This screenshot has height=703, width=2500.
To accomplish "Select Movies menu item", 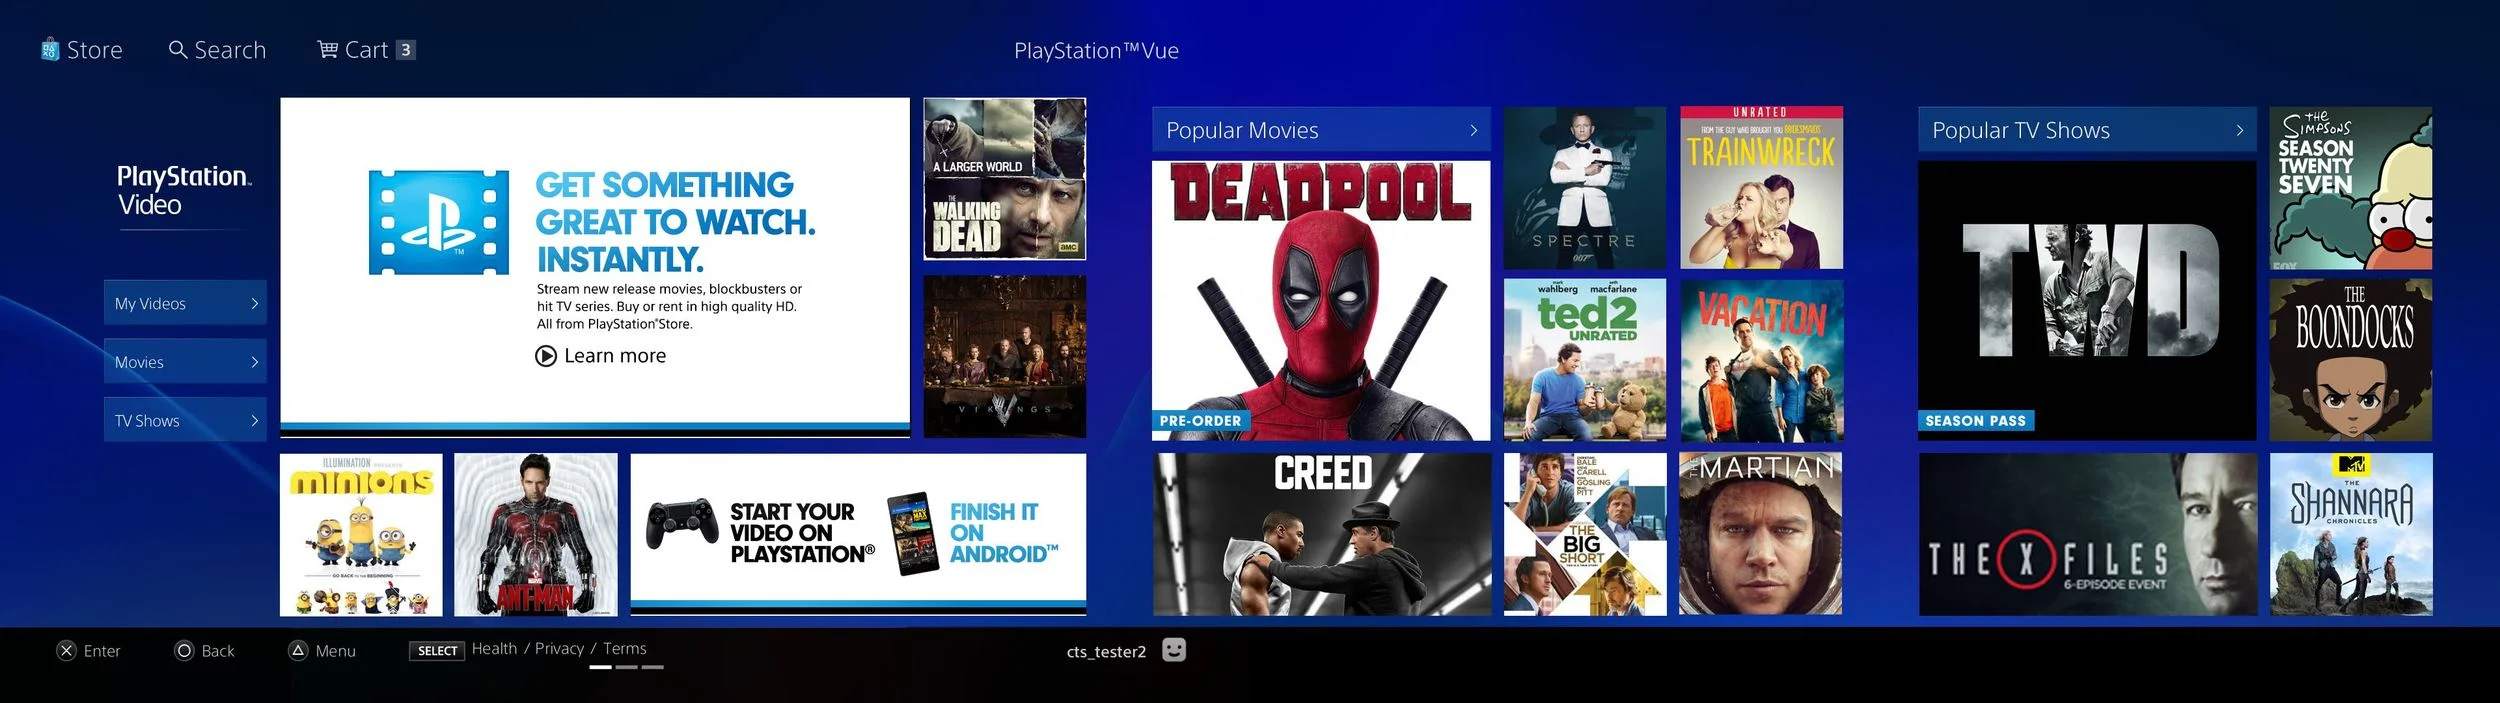I will pyautogui.click(x=185, y=362).
